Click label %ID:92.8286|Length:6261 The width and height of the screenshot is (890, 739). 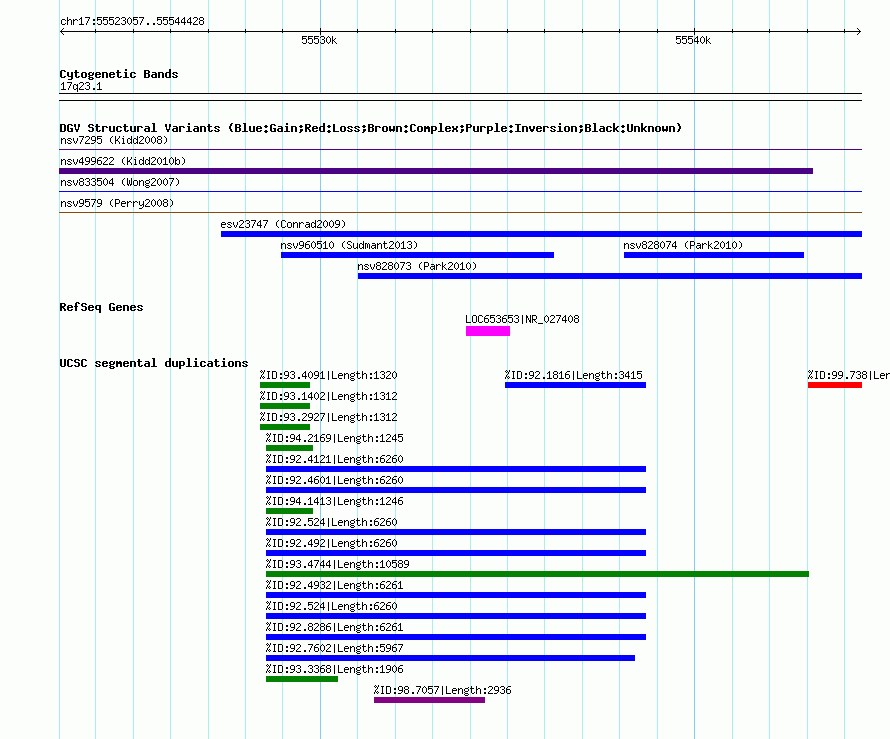tap(334, 627)
